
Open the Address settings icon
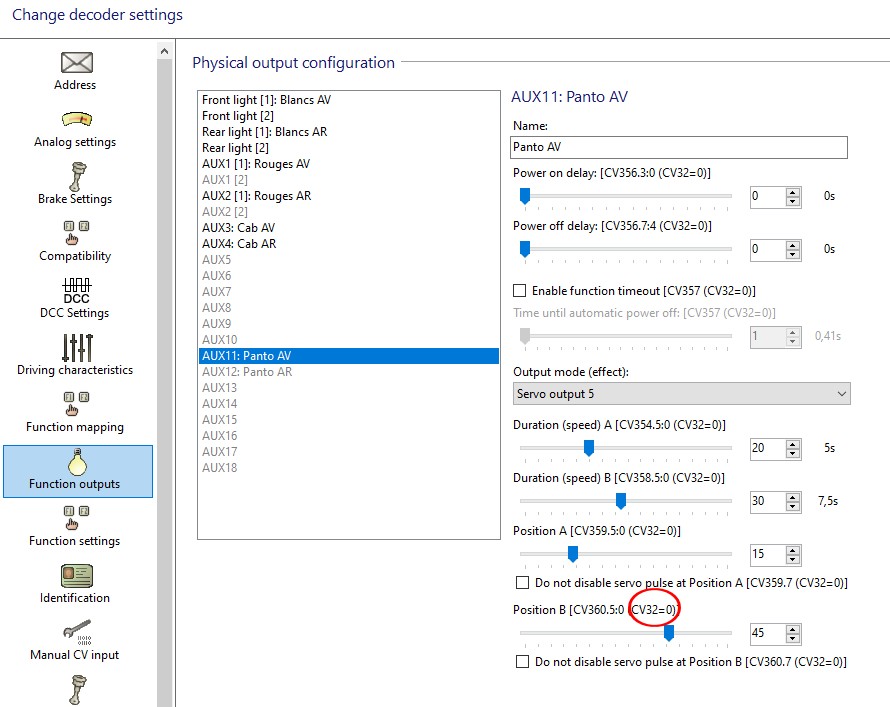pos(76,70)
